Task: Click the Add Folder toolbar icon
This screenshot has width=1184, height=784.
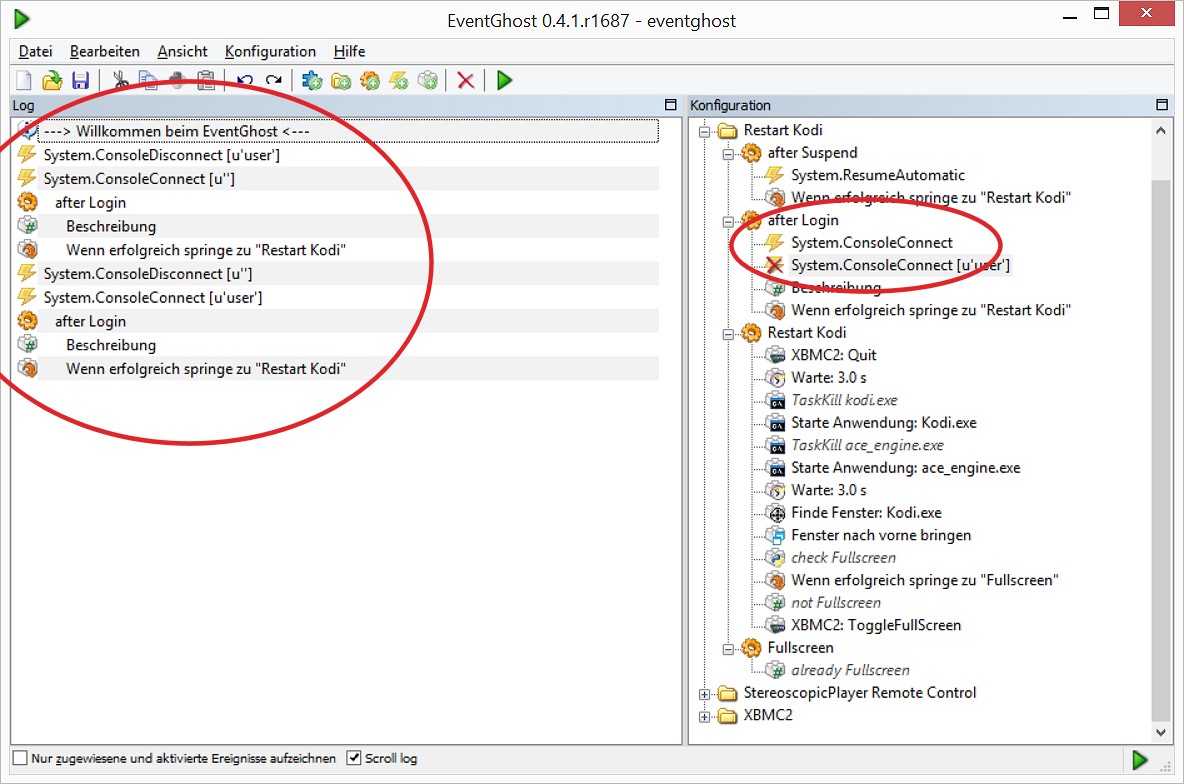Action: (341, 80)
